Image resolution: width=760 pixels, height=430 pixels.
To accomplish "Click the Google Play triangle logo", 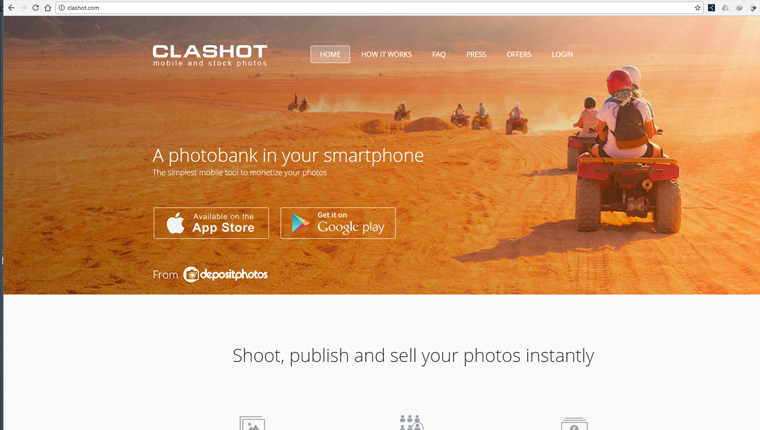I will [x=301, y=223].
